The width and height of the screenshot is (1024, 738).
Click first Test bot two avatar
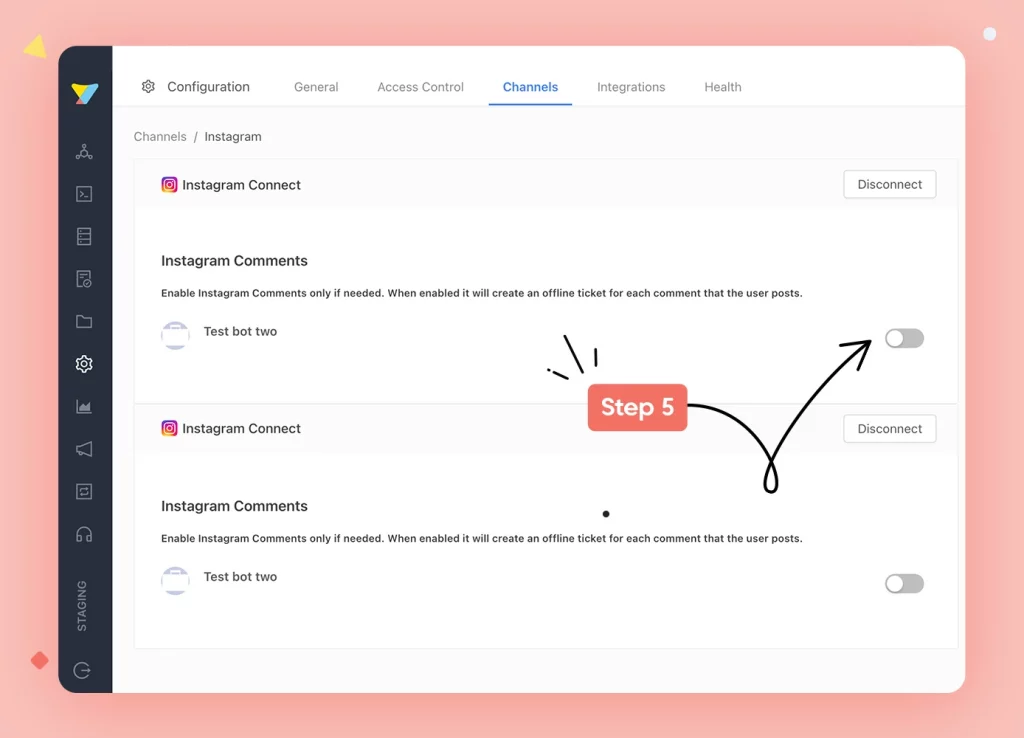click(x=175, y=335)
